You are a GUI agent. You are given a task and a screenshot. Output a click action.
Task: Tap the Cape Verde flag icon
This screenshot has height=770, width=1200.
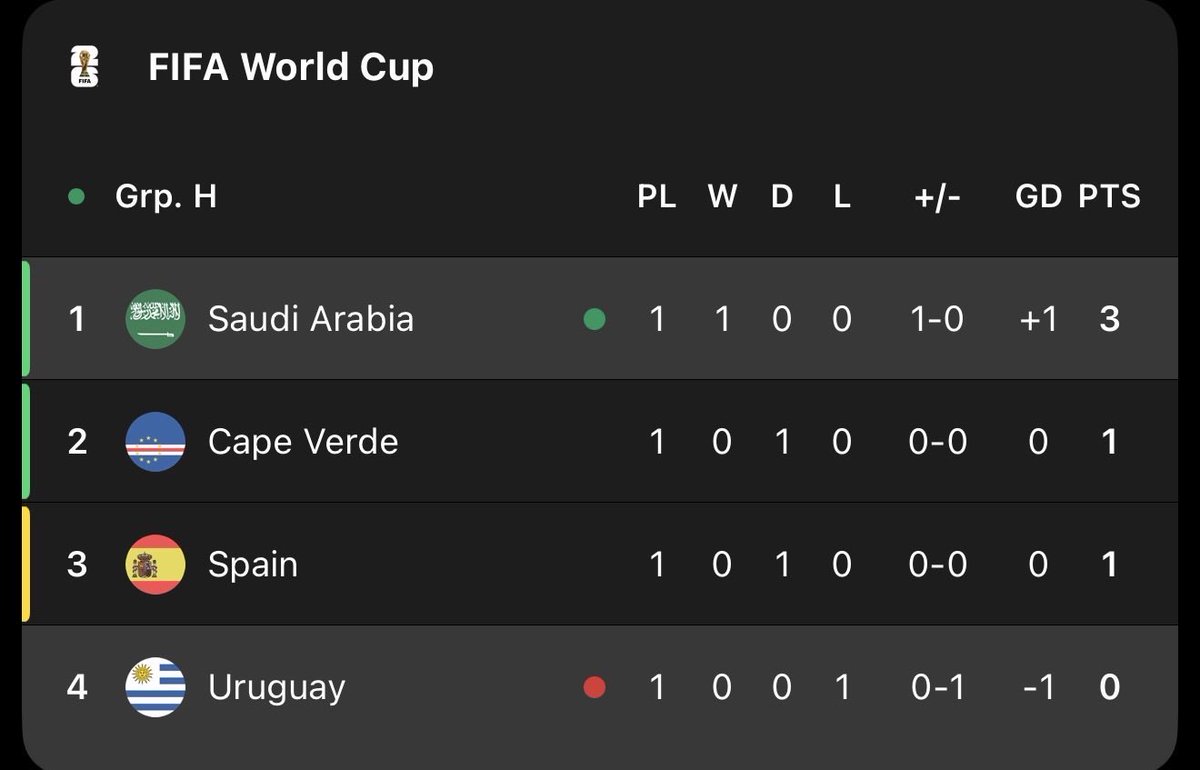pos(155,441)
